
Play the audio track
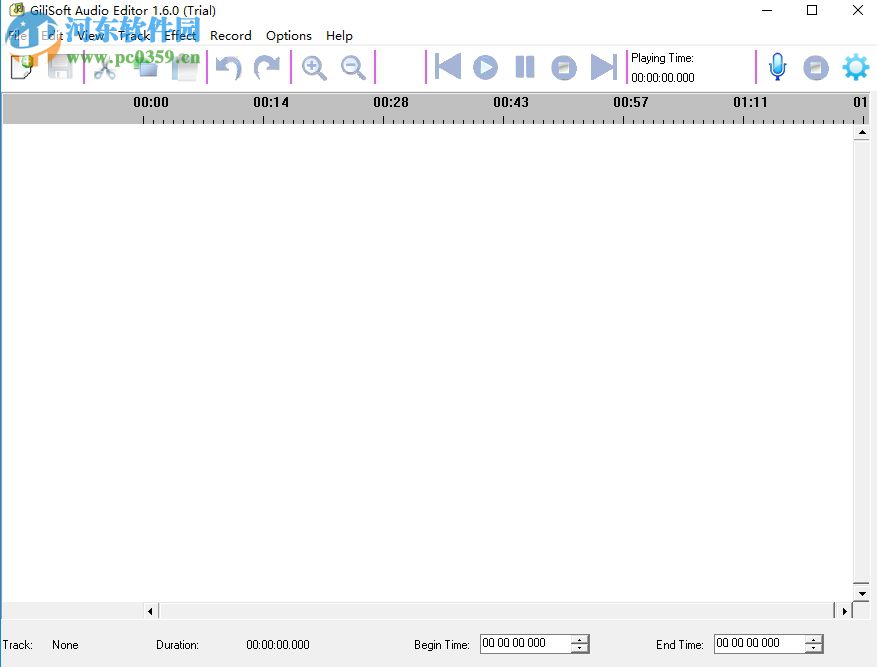coord(485,67)
